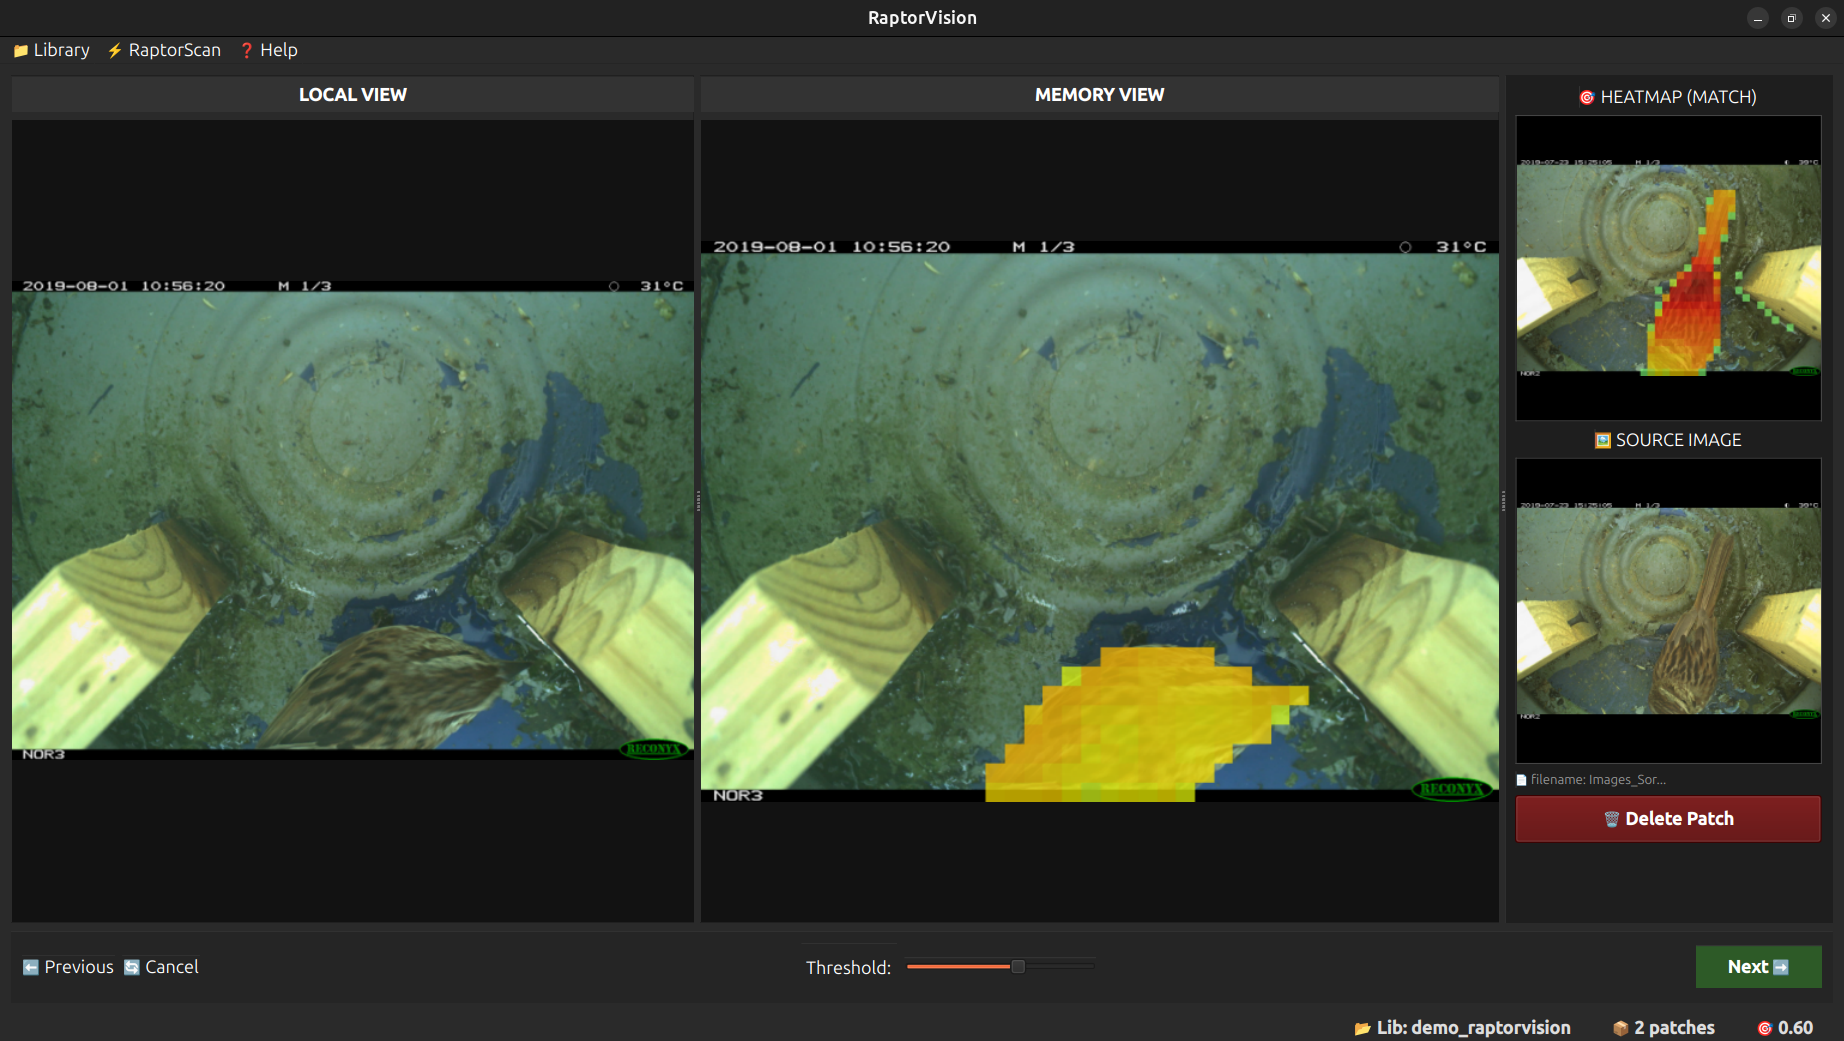Click the trash icon on Delete Patch
The height and width of the screenshot is (1041, 1844).
tap(1611, 819)
